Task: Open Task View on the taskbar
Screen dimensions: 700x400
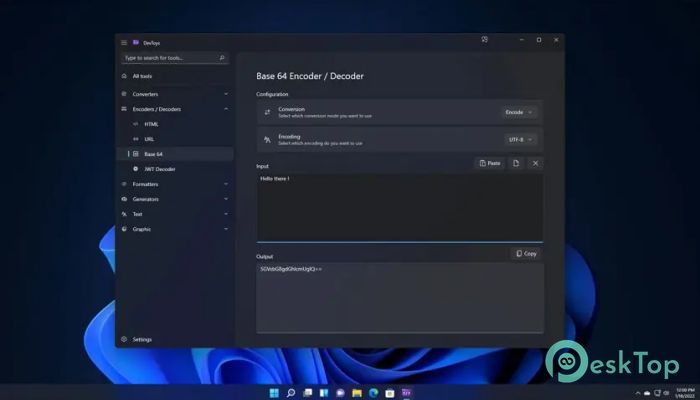Action: click(x=308, y=393)
